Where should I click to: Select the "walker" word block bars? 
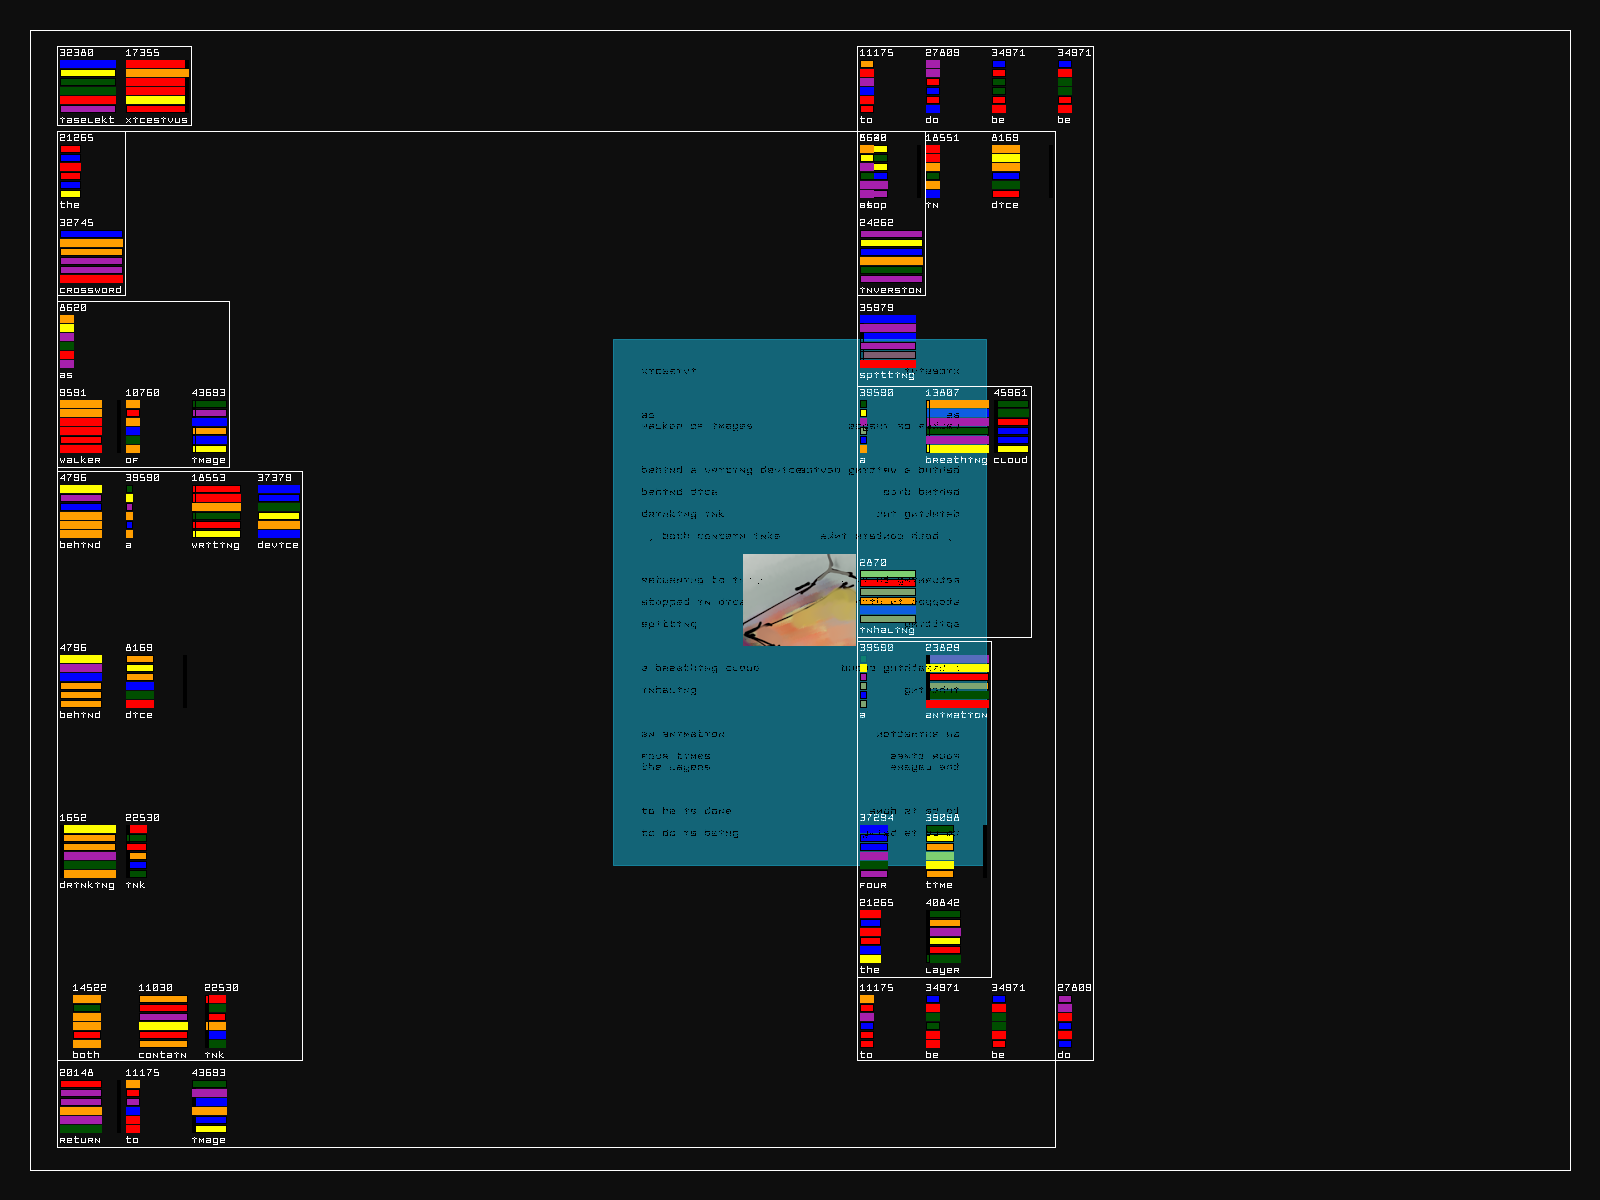[x=80, y=427]
